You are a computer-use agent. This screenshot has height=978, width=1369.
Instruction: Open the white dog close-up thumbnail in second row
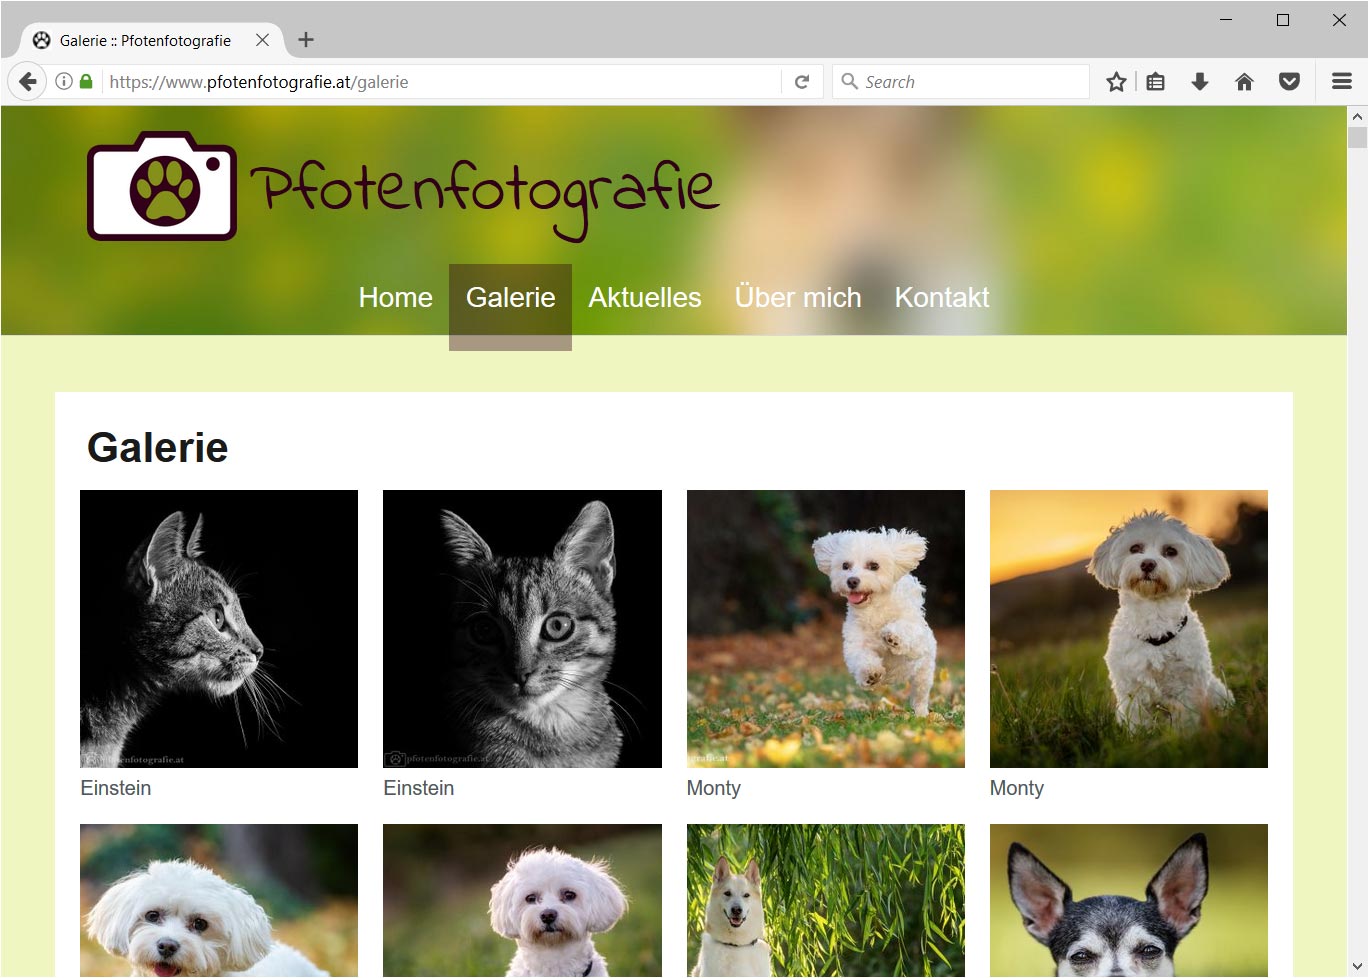point(219,900)
